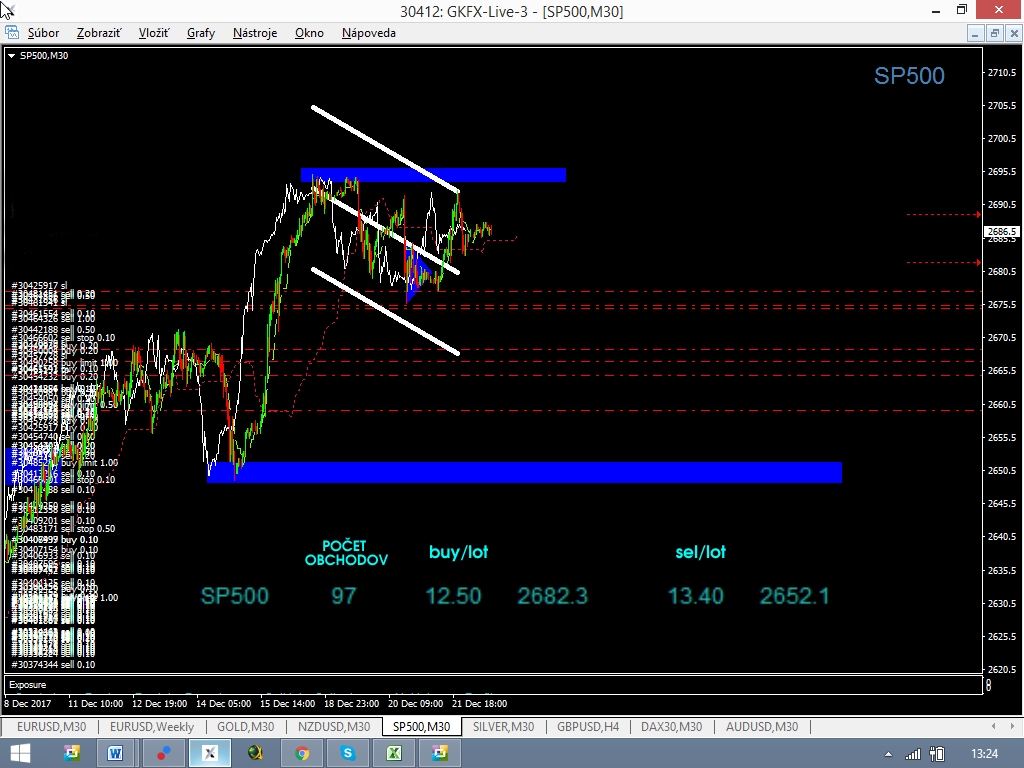Open the Grafy menu
The height and width of the screenshot is (768, 1024).
coord(200,33)
